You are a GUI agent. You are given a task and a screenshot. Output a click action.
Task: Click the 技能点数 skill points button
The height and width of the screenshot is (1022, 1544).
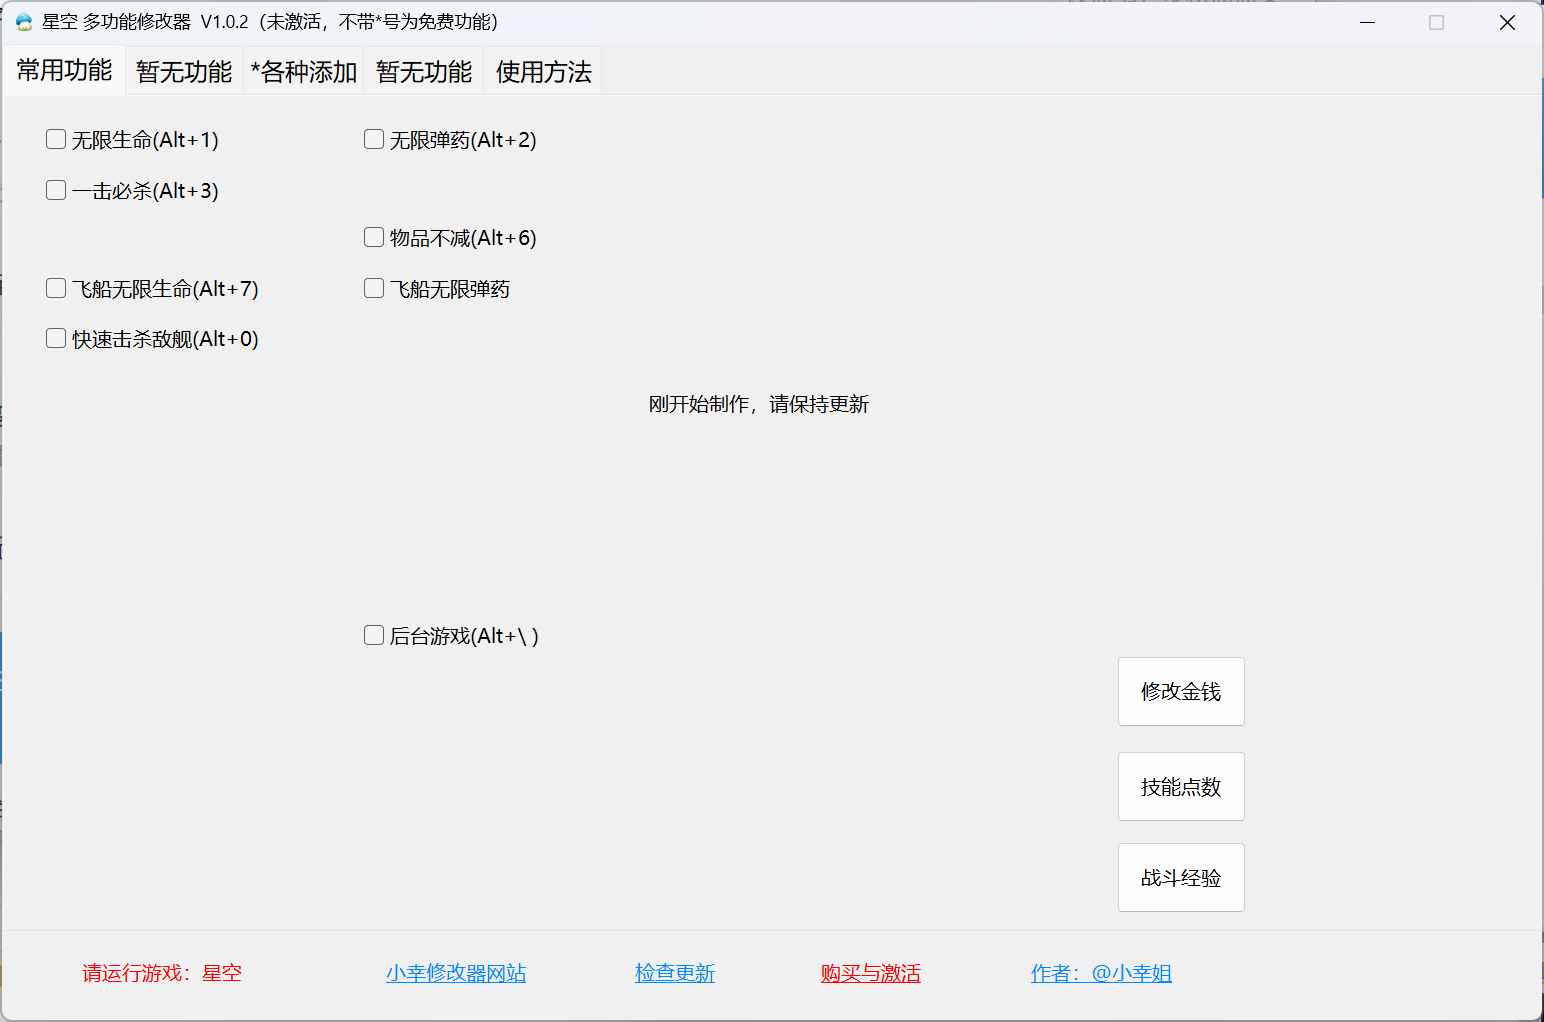tap(1180, 786)
